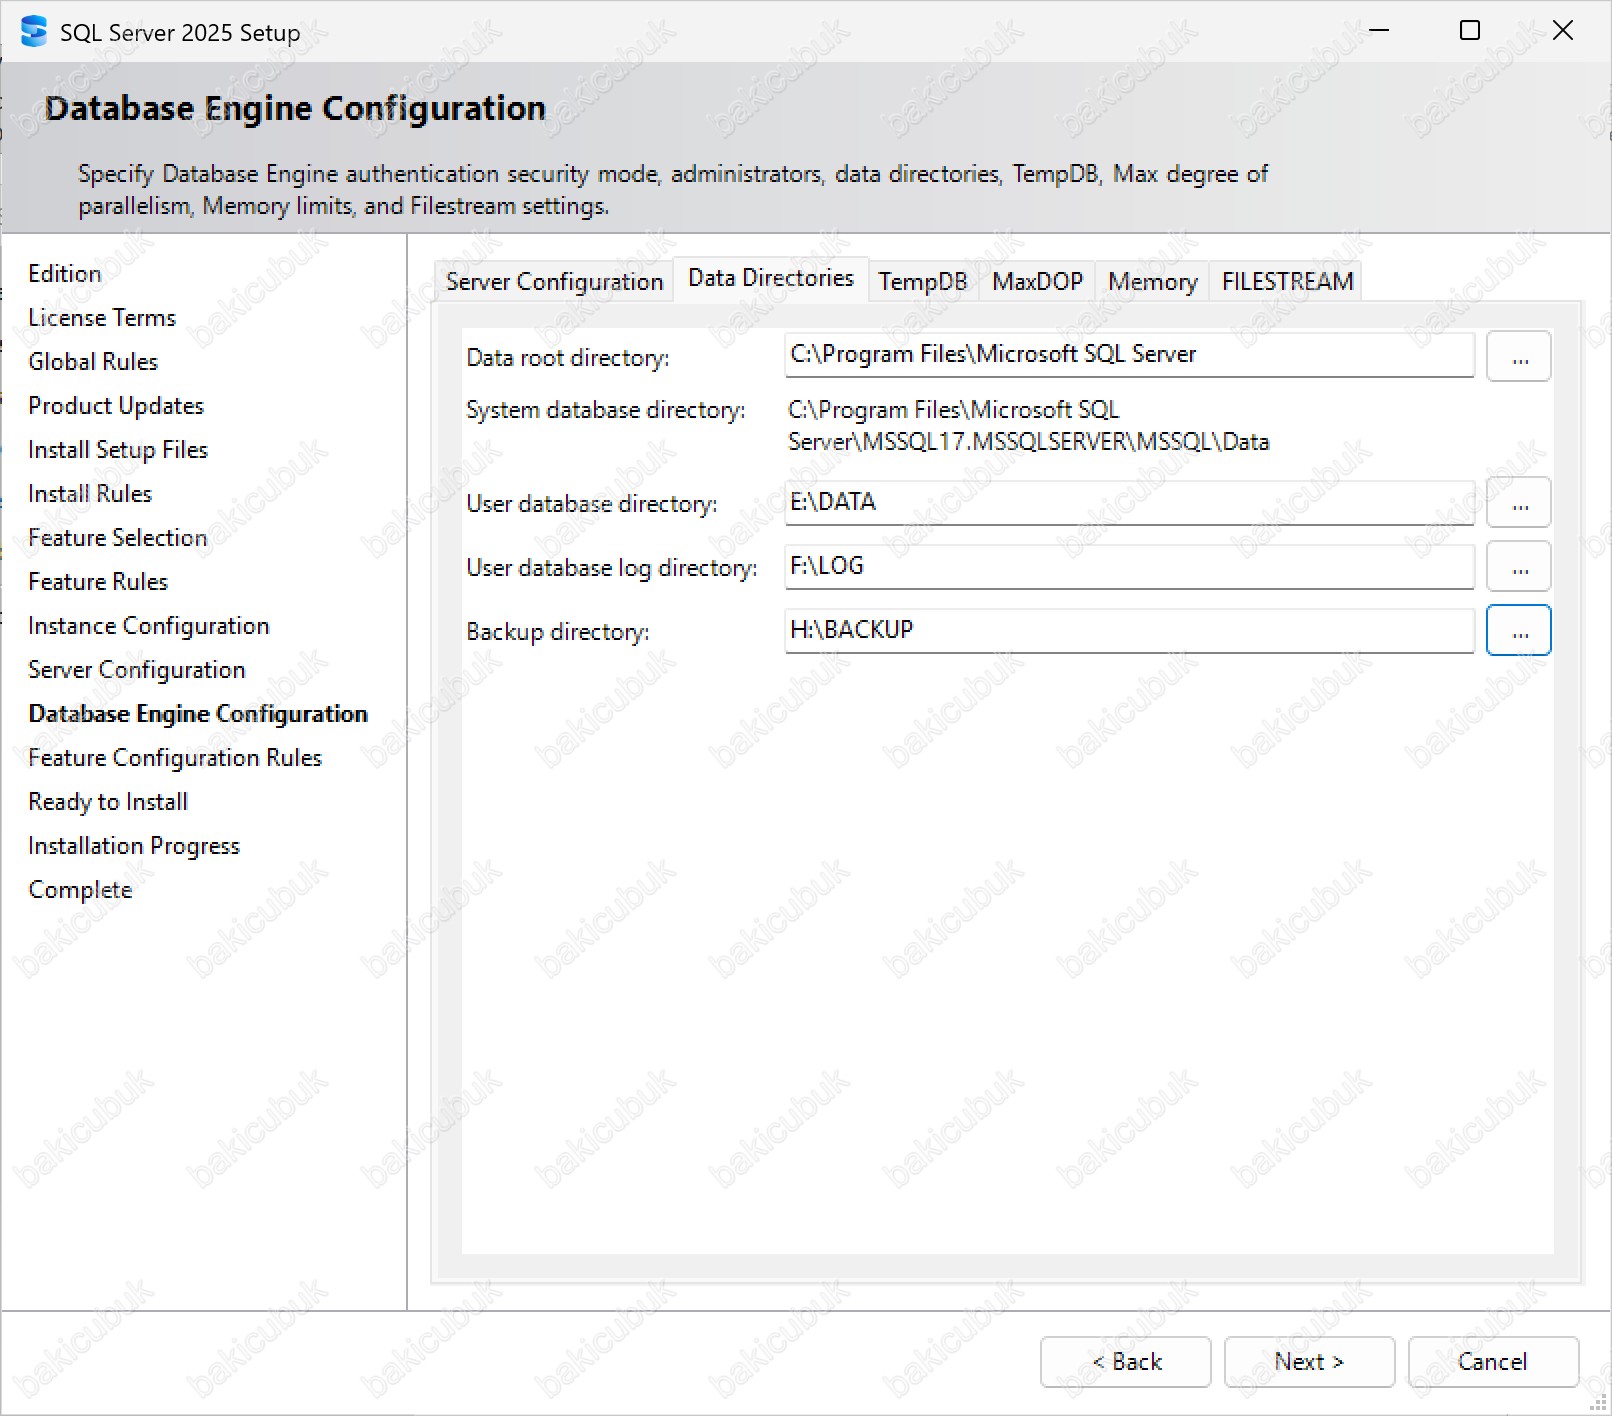Browse for the Backup directory

[1518, 631]
